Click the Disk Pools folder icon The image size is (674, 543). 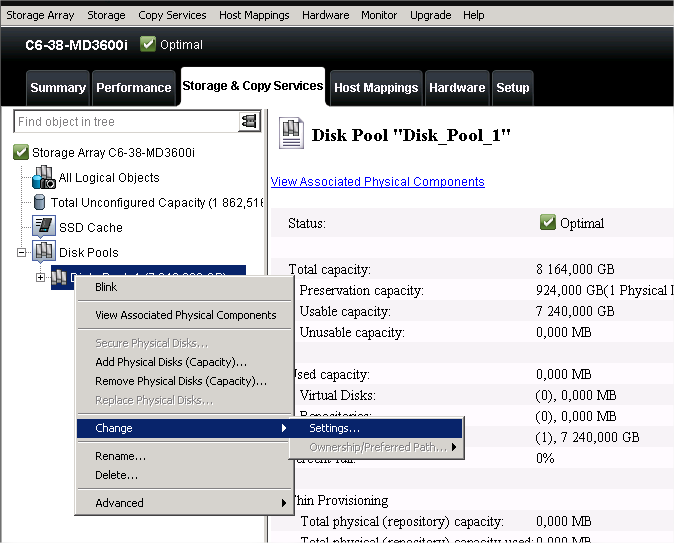point(44,252)
